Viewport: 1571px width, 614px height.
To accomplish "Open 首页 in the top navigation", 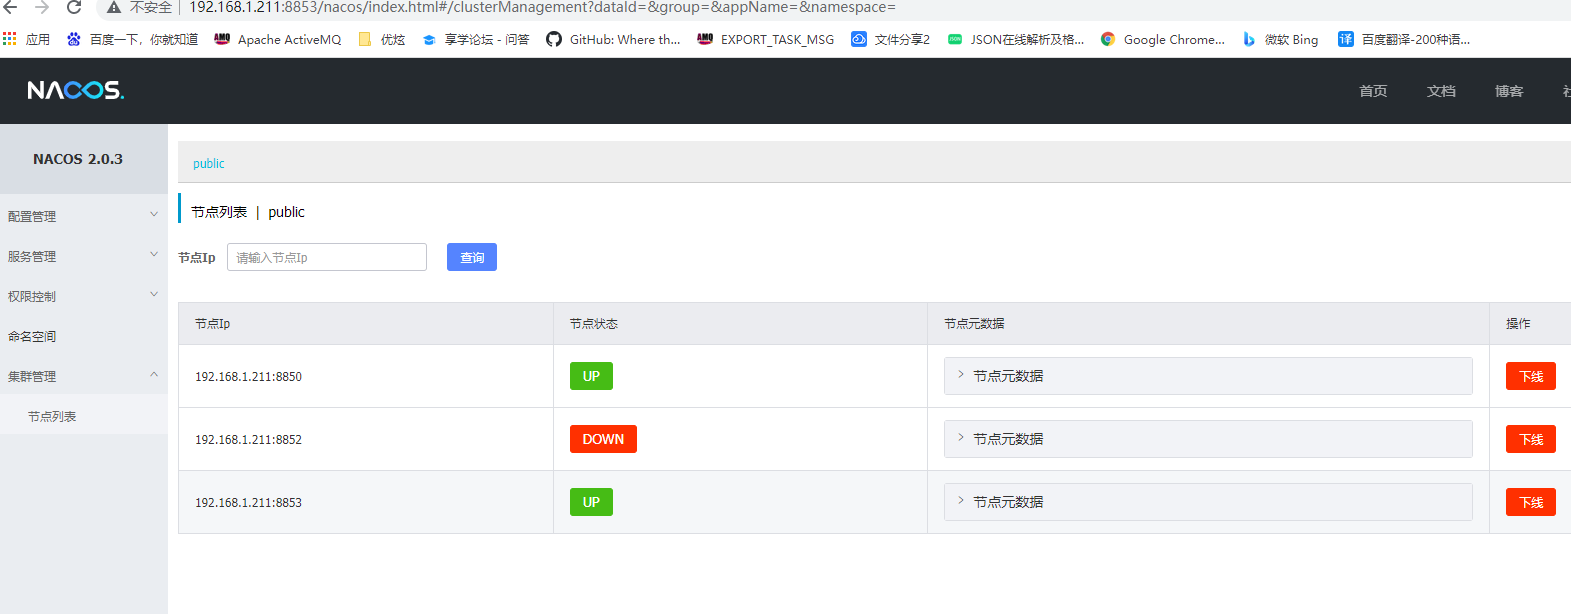I will (1373, 91).
